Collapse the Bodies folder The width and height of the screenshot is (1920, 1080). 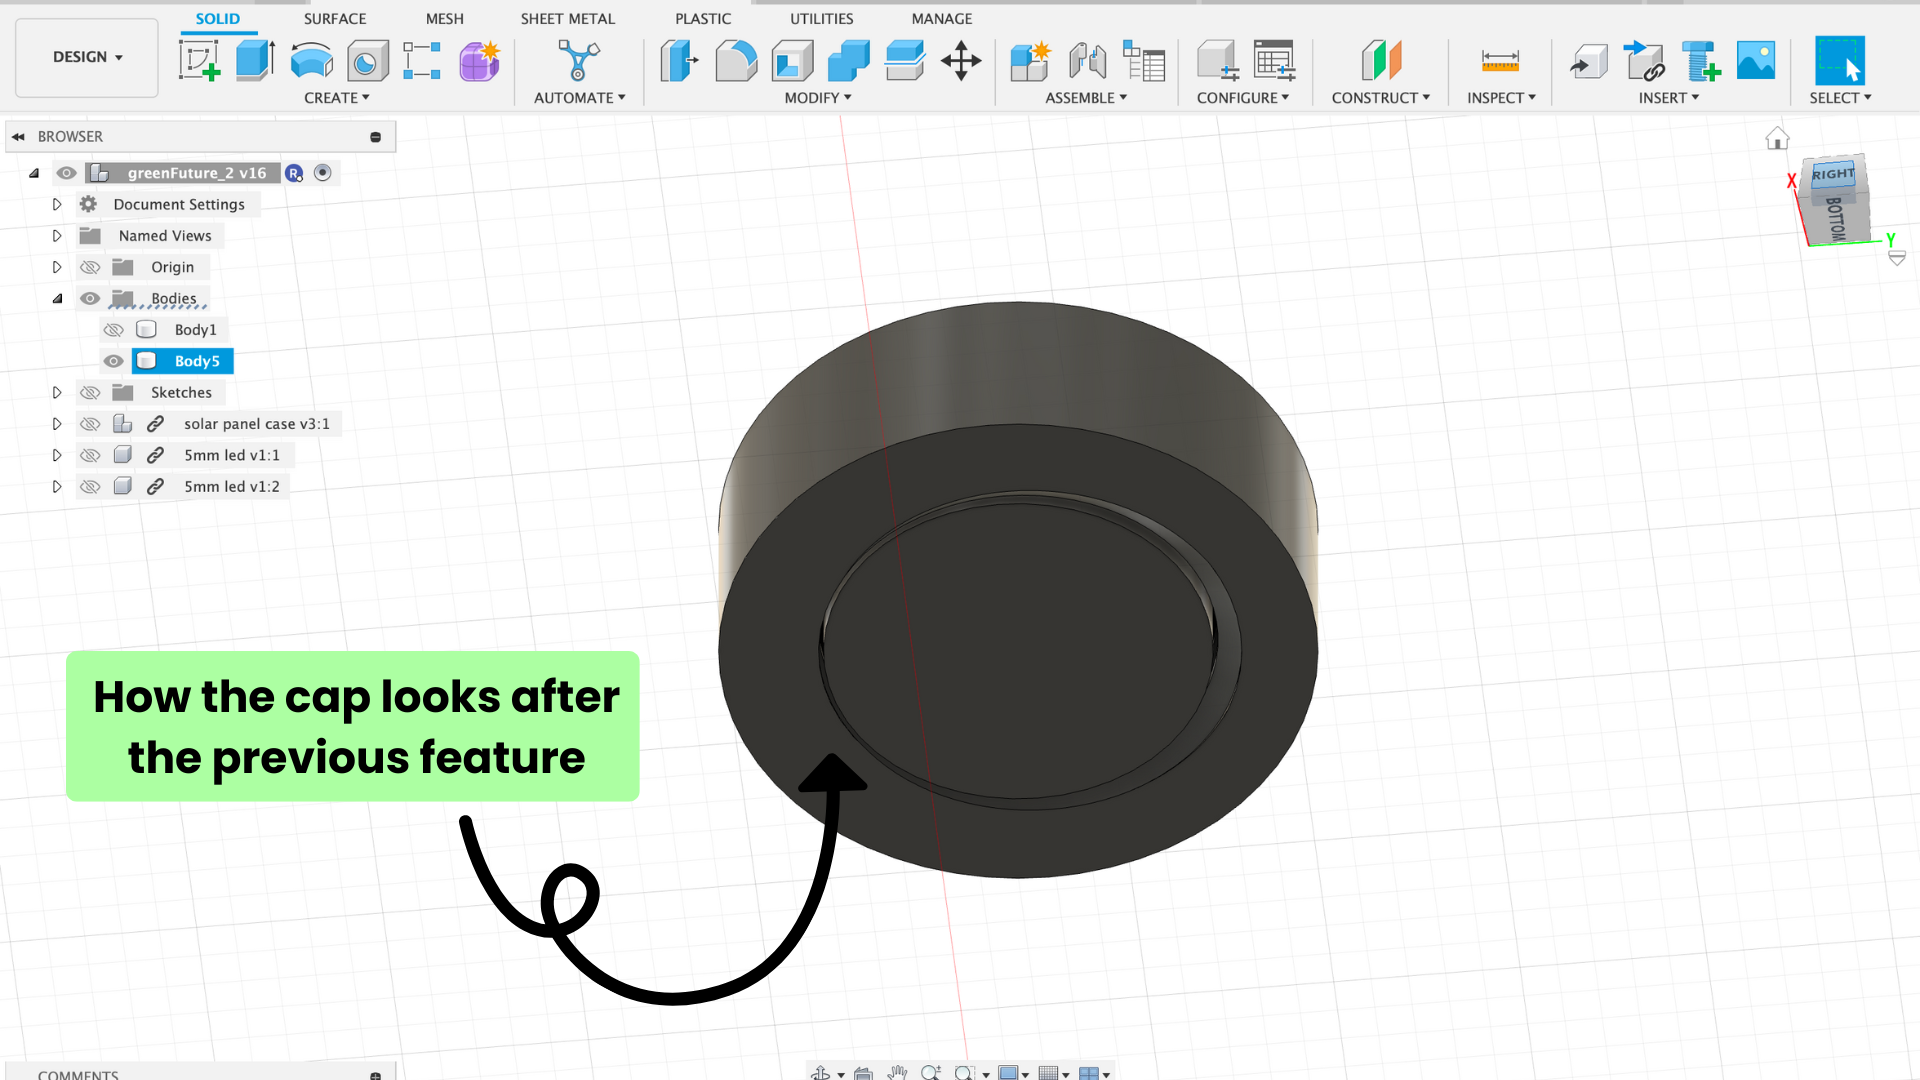57,298
